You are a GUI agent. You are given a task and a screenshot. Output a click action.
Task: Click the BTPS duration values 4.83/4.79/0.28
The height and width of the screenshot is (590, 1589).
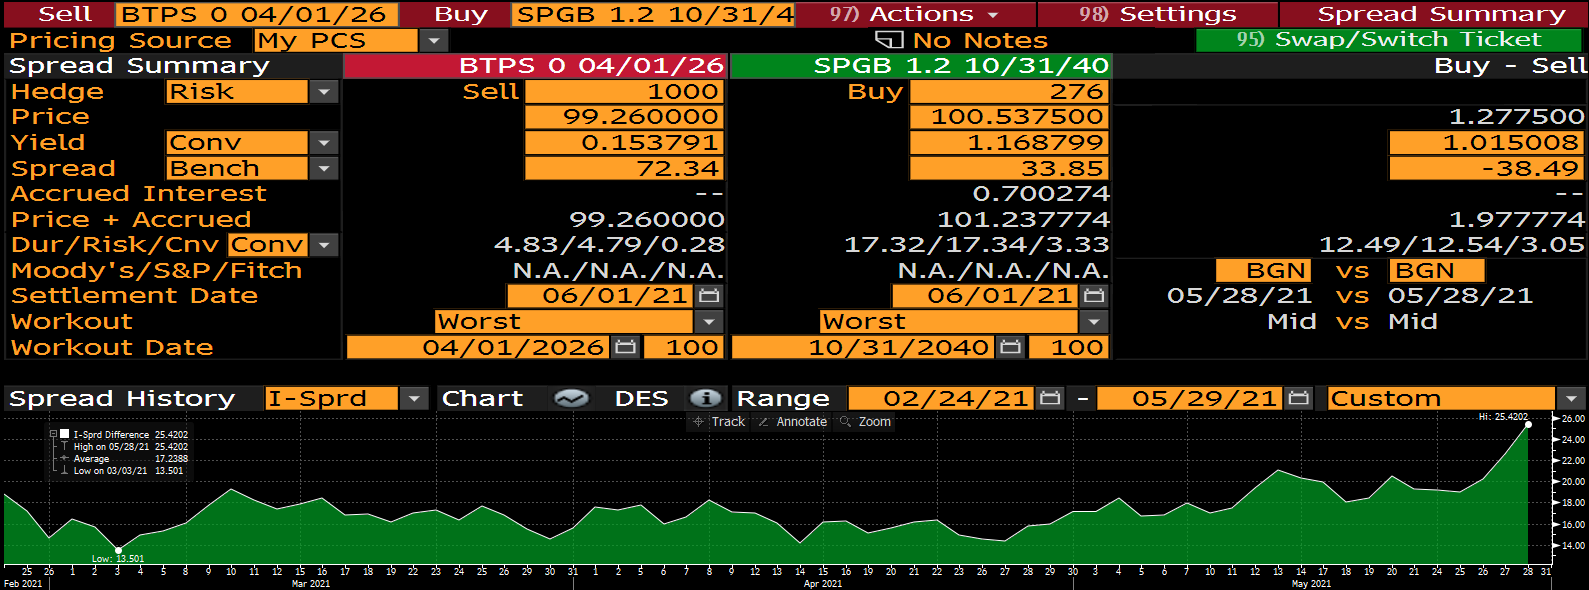point(609,245)
